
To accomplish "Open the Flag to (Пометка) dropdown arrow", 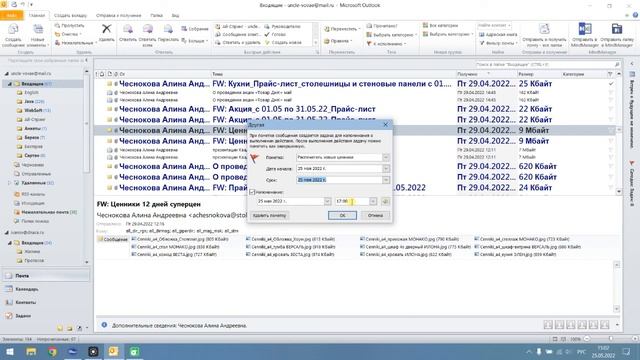I will pyautogui.click(x=386, y=157).
